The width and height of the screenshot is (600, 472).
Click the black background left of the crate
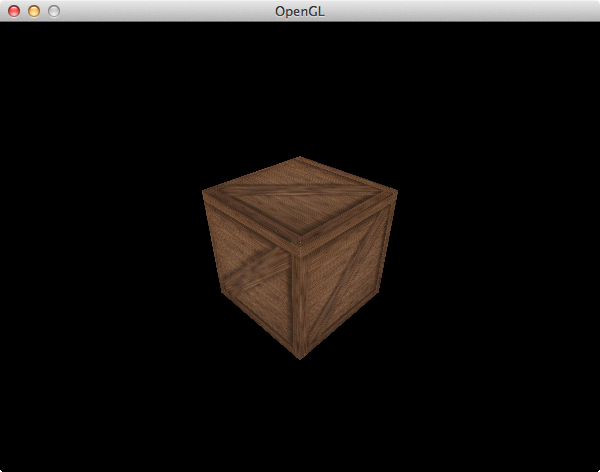pyautogui.click(x=100, y=260)
